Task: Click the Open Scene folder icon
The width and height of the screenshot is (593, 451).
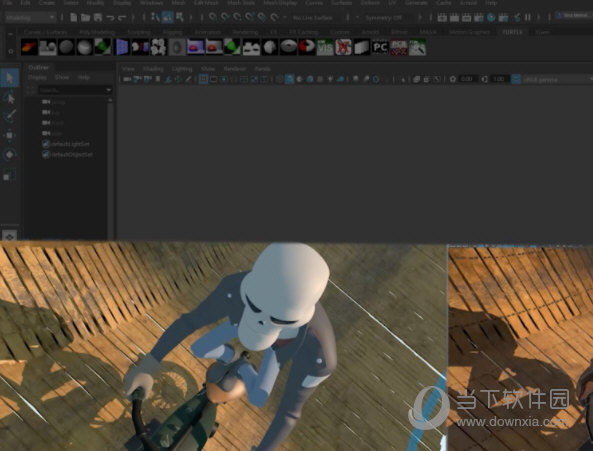Action: [86, 17]
